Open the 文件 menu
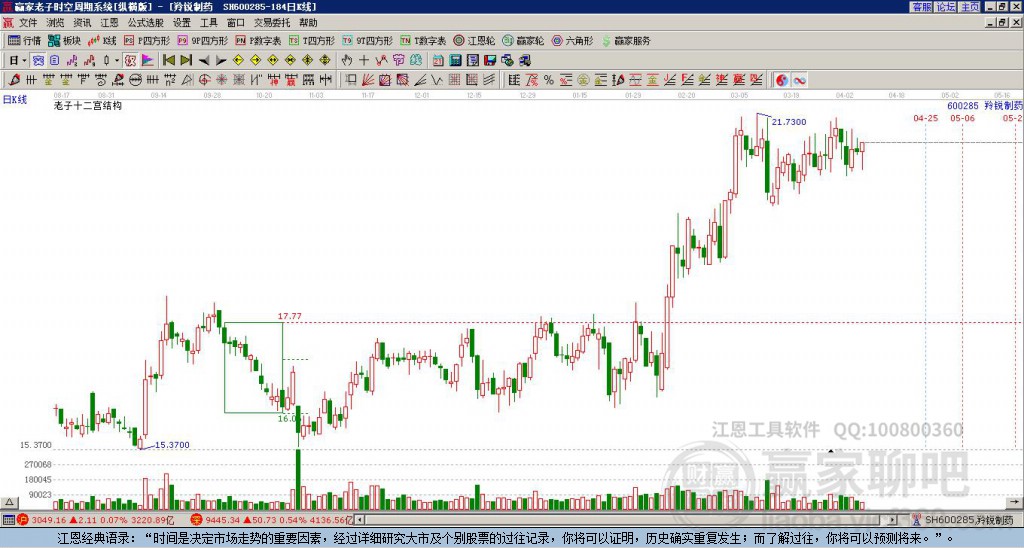Image resolution: width=1024 pixels, height=548 pixels. (28, 23)
